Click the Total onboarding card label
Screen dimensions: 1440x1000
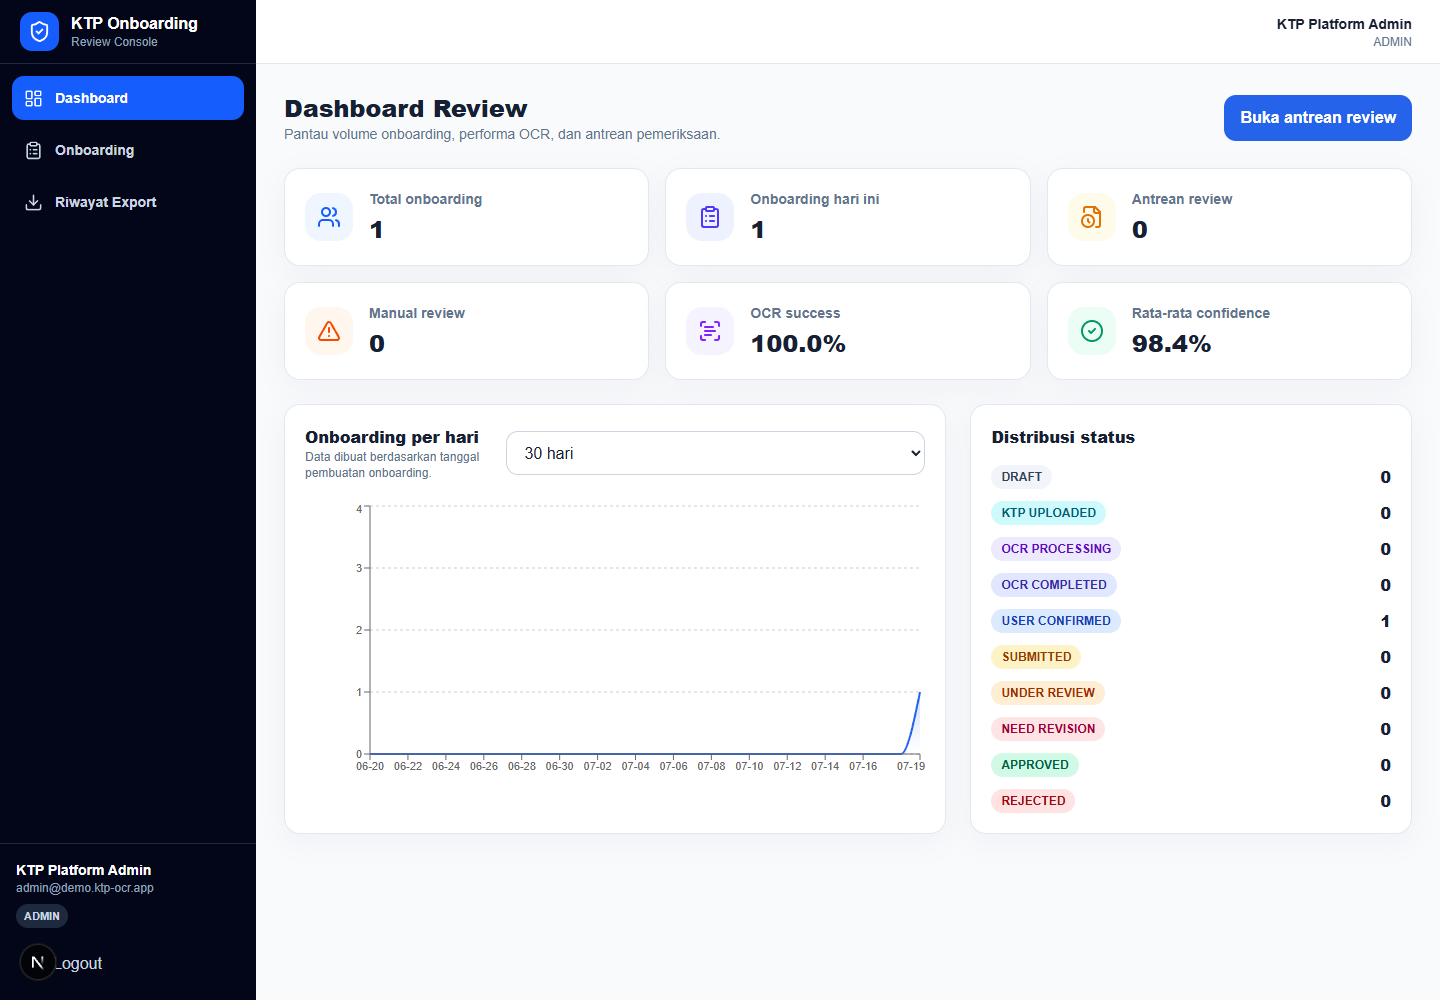426,199
